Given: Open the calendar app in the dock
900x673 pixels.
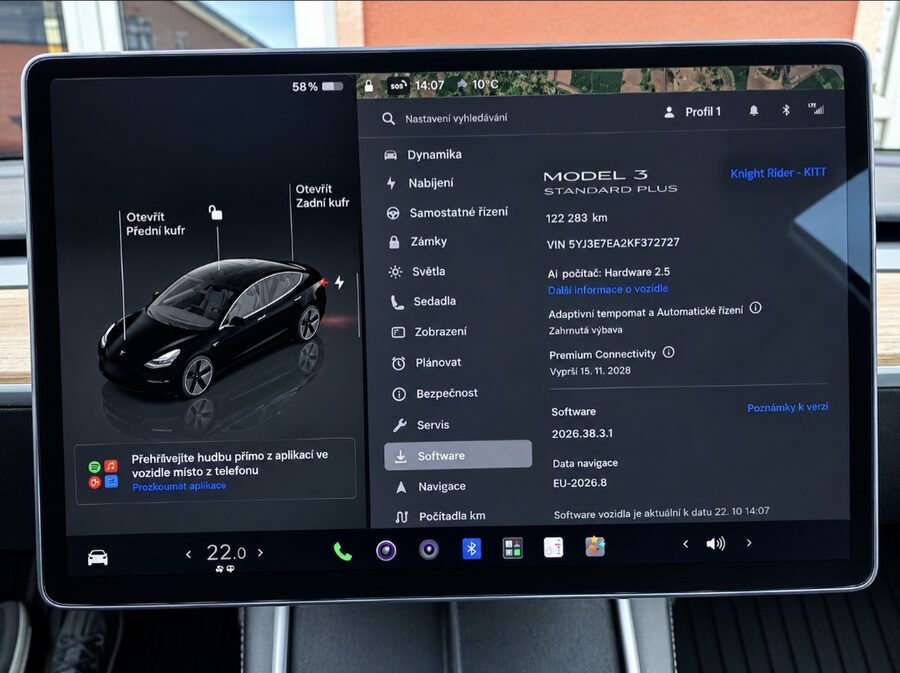Looking at the screenshot, I should tap(554, 548).
